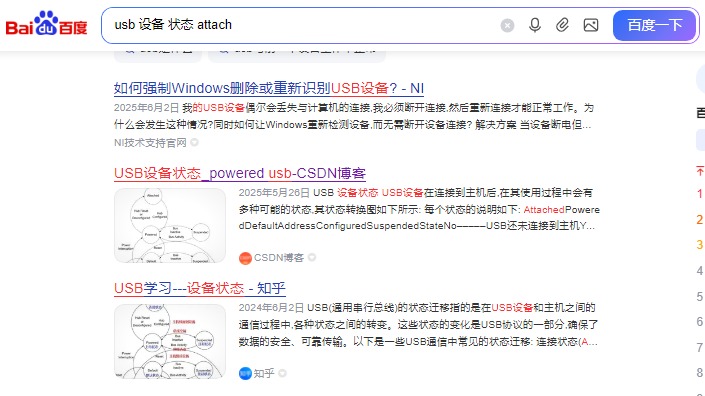This screenshot has width=705, height=396.
Task: Open state diagram thumbnail of CSDN result
Action: point(170,226)
